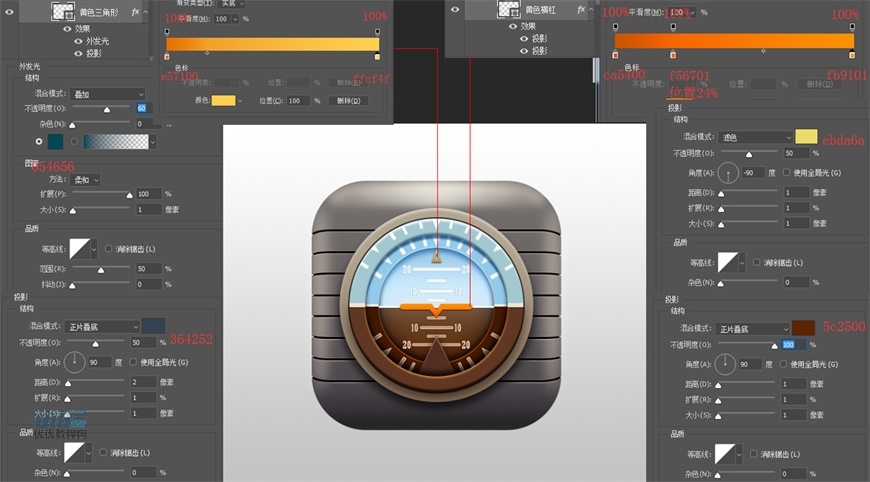Select the f56701 gradient color stop at 24%
This screenshot has width=870, height=482.
pyautogui.click(x=672, y=55)
